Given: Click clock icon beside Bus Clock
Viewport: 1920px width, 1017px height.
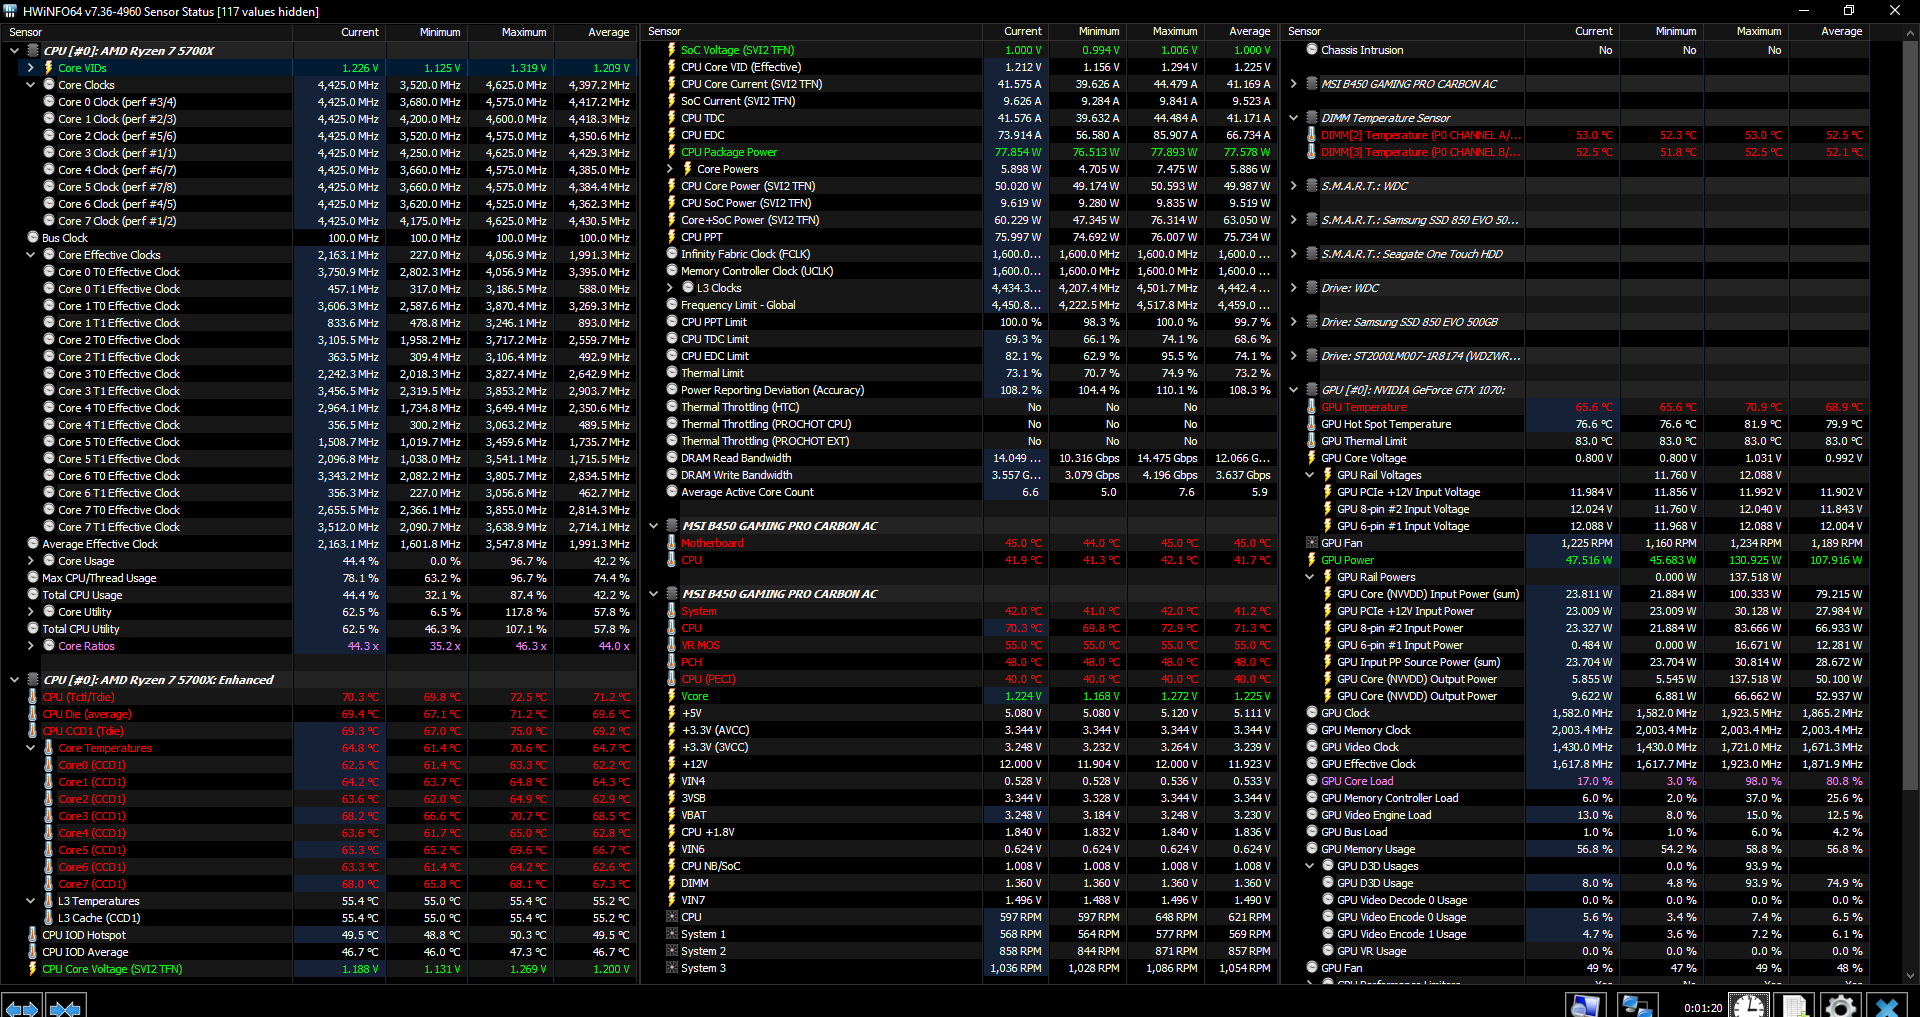Looking at the screenshot, I should (x=32, y=238).
